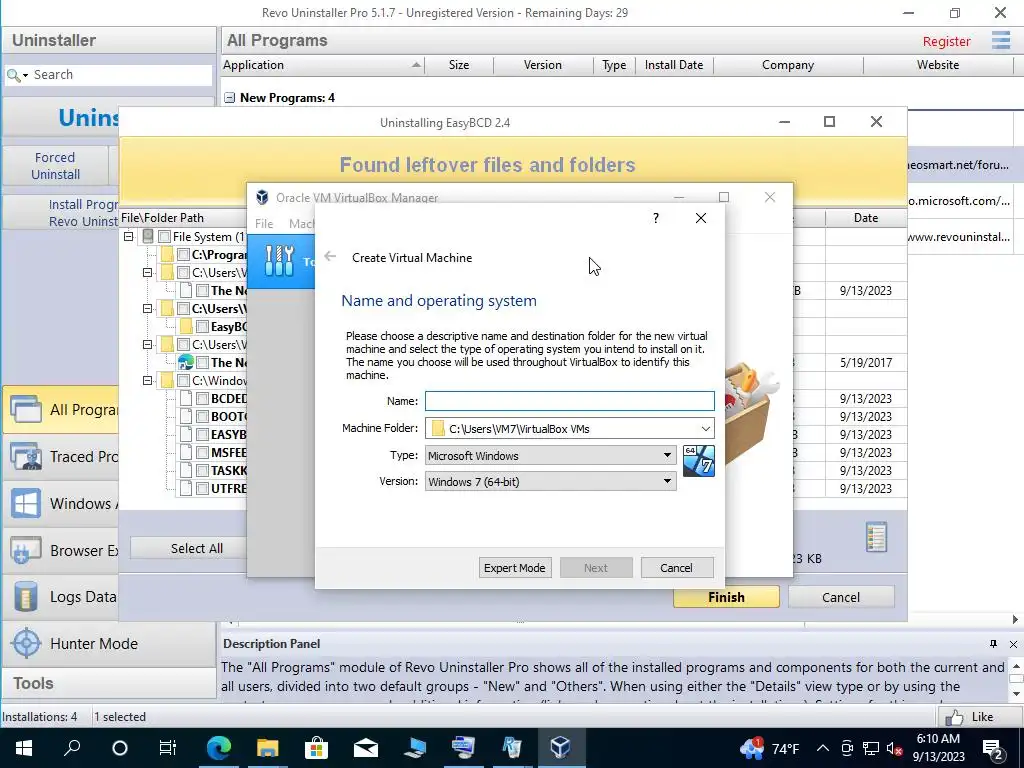Open the Machine Folder dropdown
This screenshot has width=1024, height=768.
click(705, 429)
